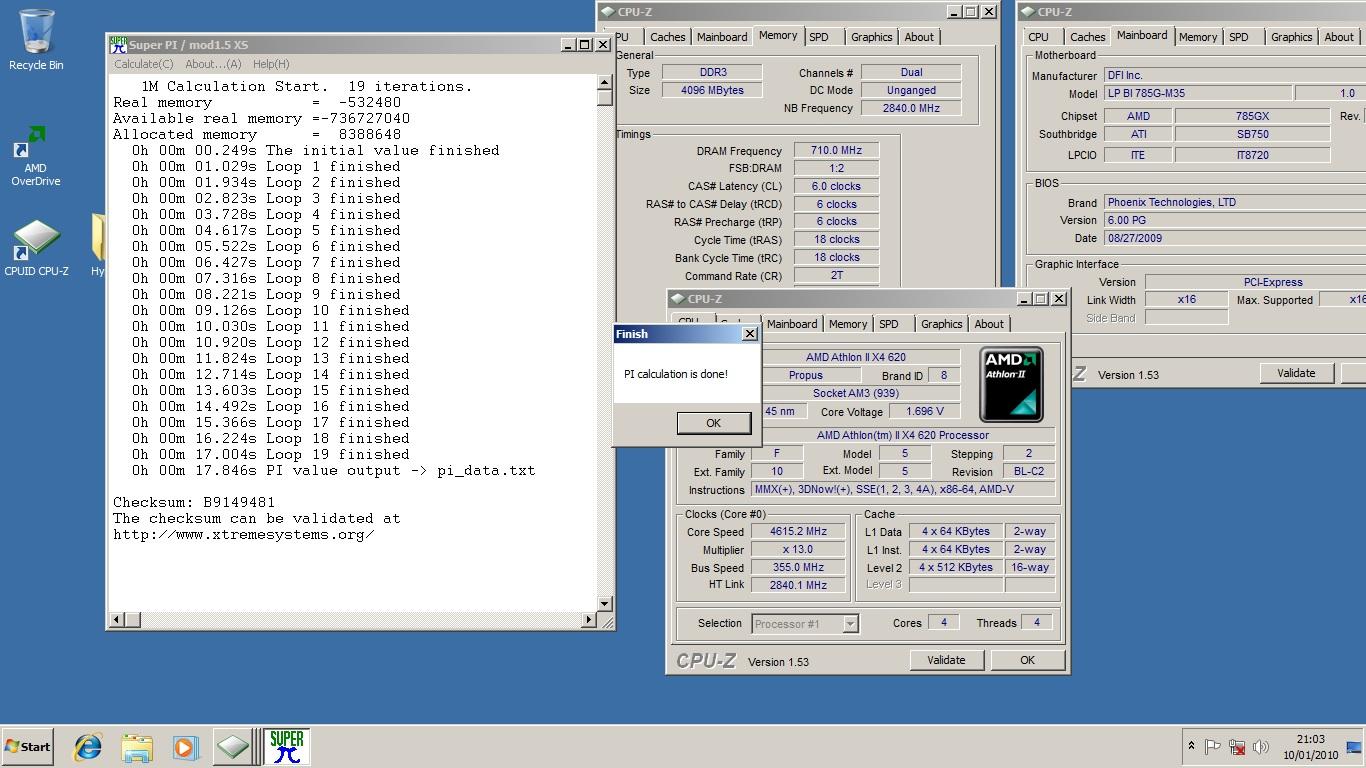Switch to CPU-Z via its taskbar button
Viewport: 1366px width, 768px height.
tap(233, 747)
